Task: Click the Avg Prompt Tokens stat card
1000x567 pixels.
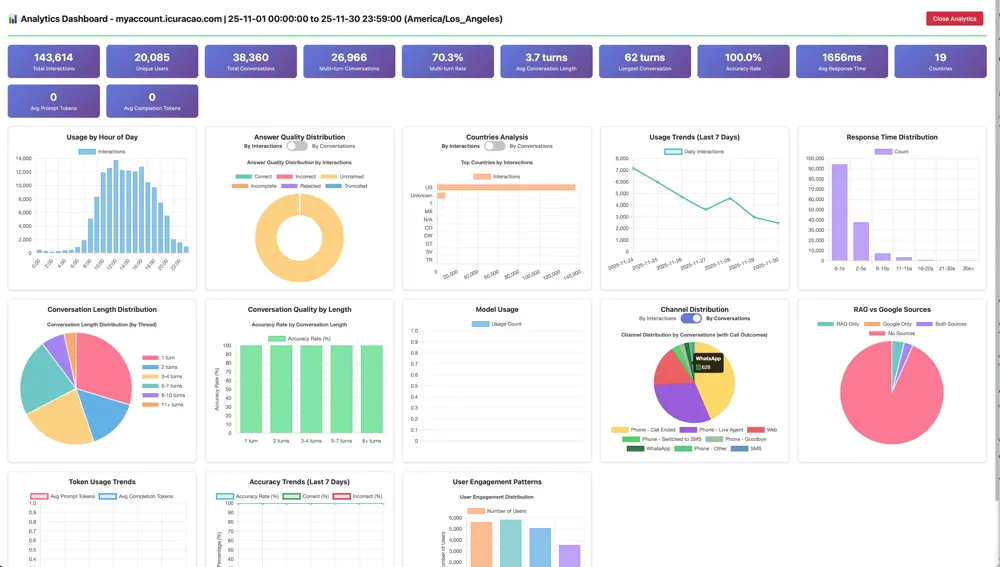Action: [x=54, y=101]
